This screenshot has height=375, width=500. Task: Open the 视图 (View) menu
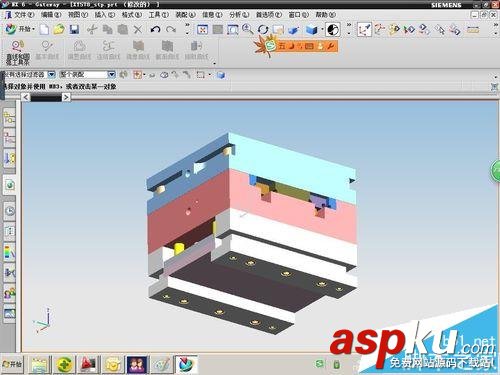pos(78,15)
